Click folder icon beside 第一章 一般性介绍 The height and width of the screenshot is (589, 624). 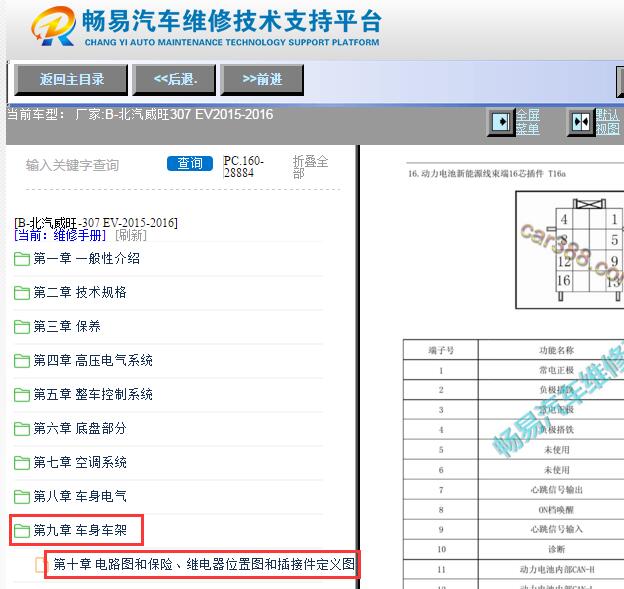pos(21,259)
